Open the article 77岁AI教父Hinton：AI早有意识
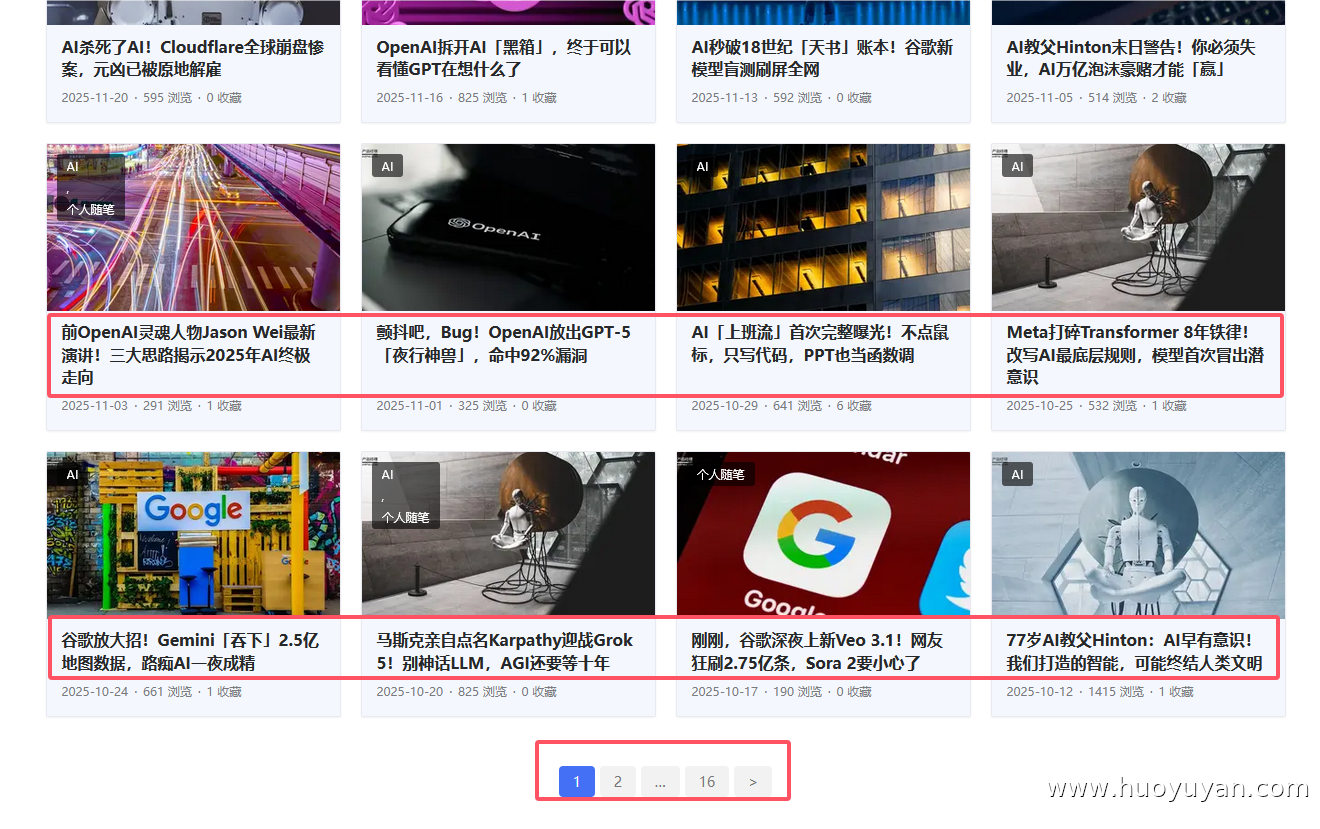 pyautogui.click(x=1134, y=651)
